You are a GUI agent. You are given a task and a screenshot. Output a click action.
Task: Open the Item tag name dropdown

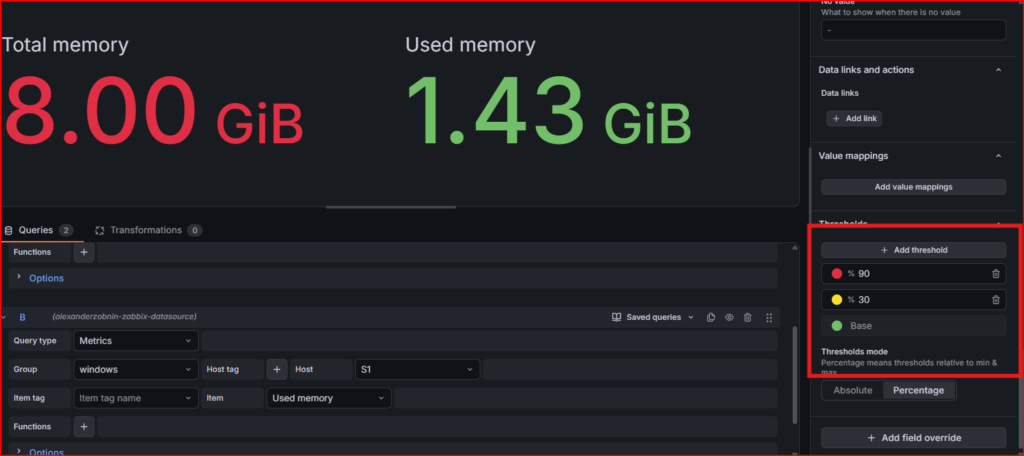click(136, 398)
